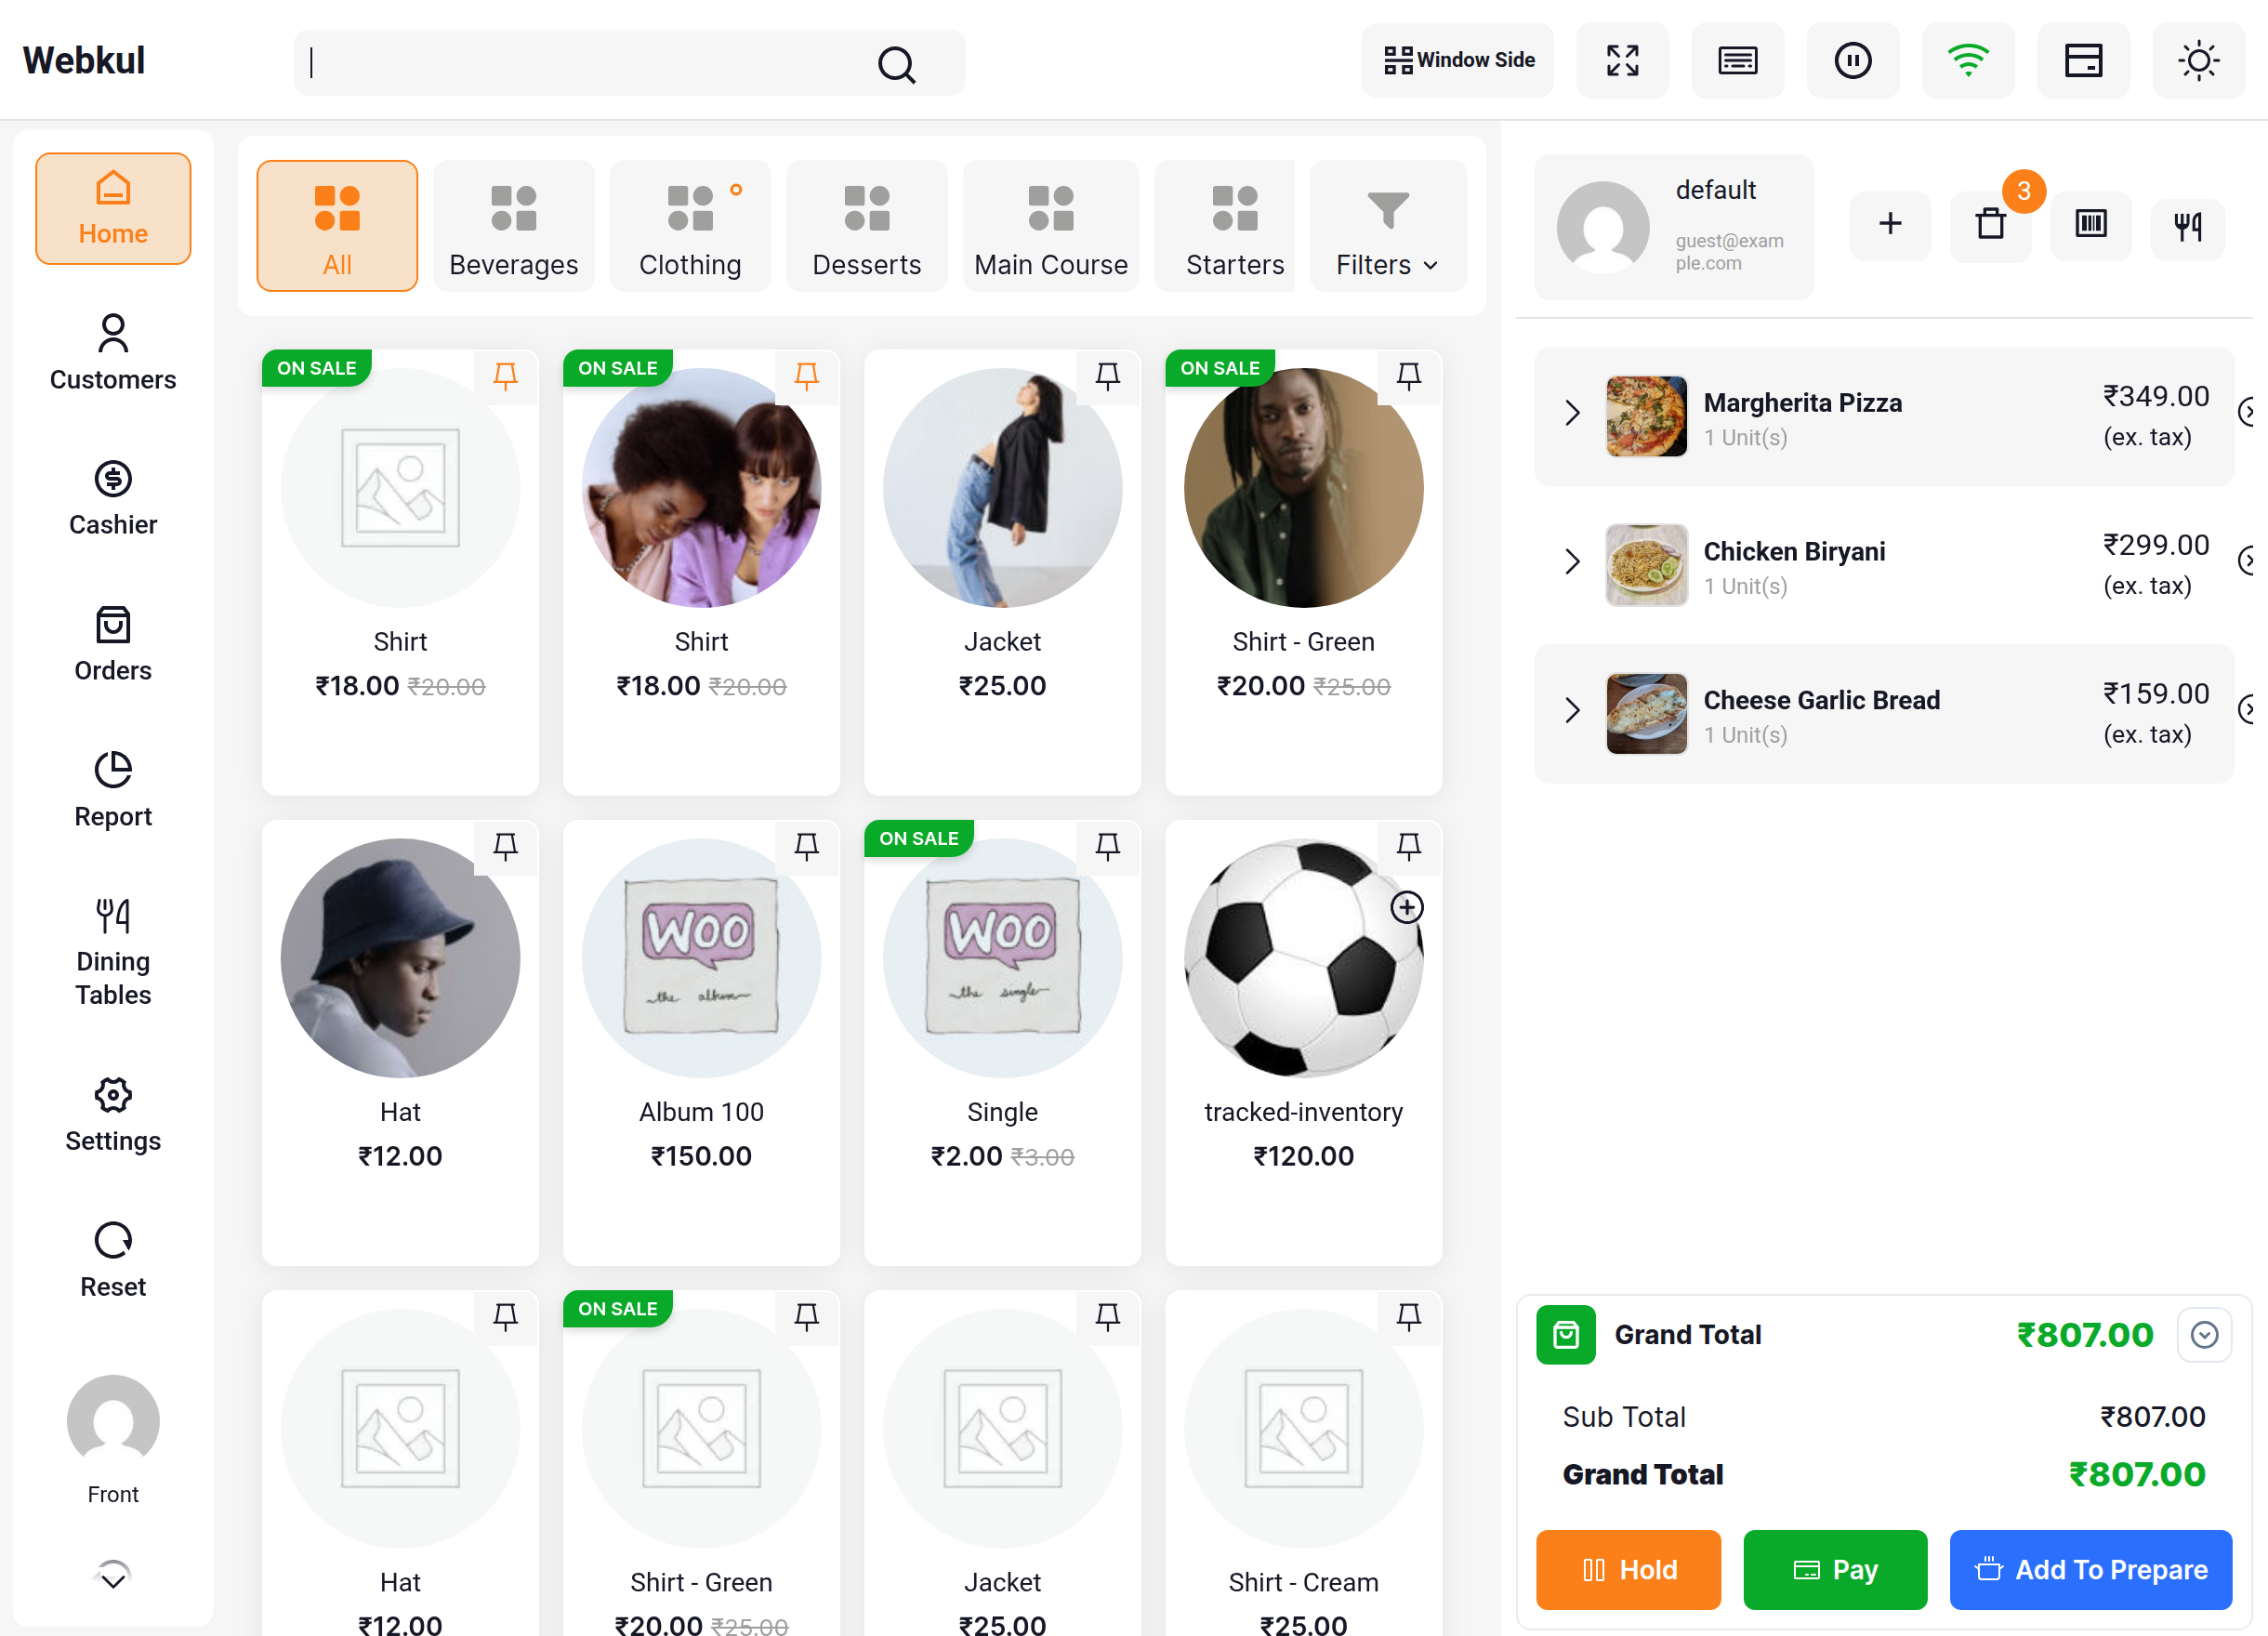Click the Margherita Pizza thumbnail

[1646, 416]
